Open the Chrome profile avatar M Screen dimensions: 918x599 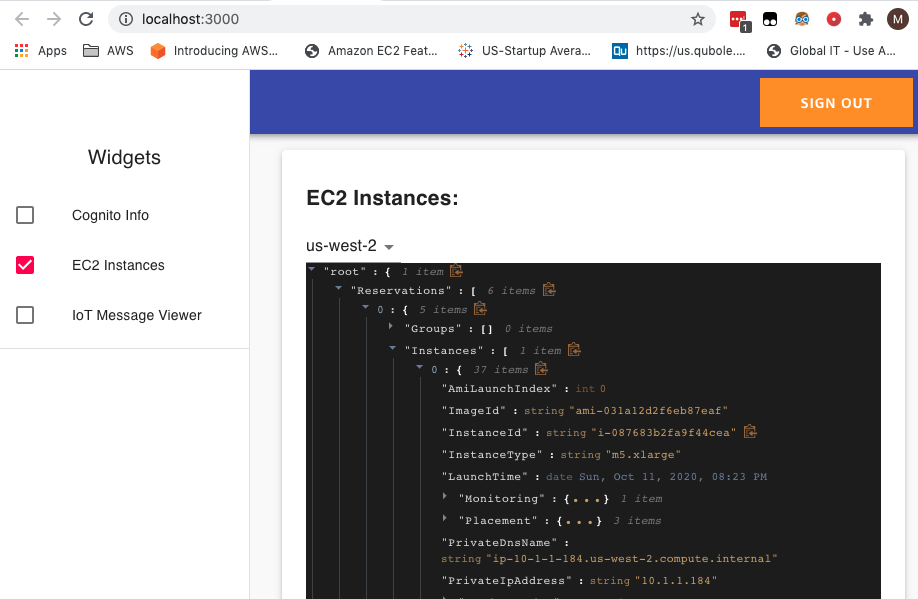pyautogui.click(x=897, y=19)
